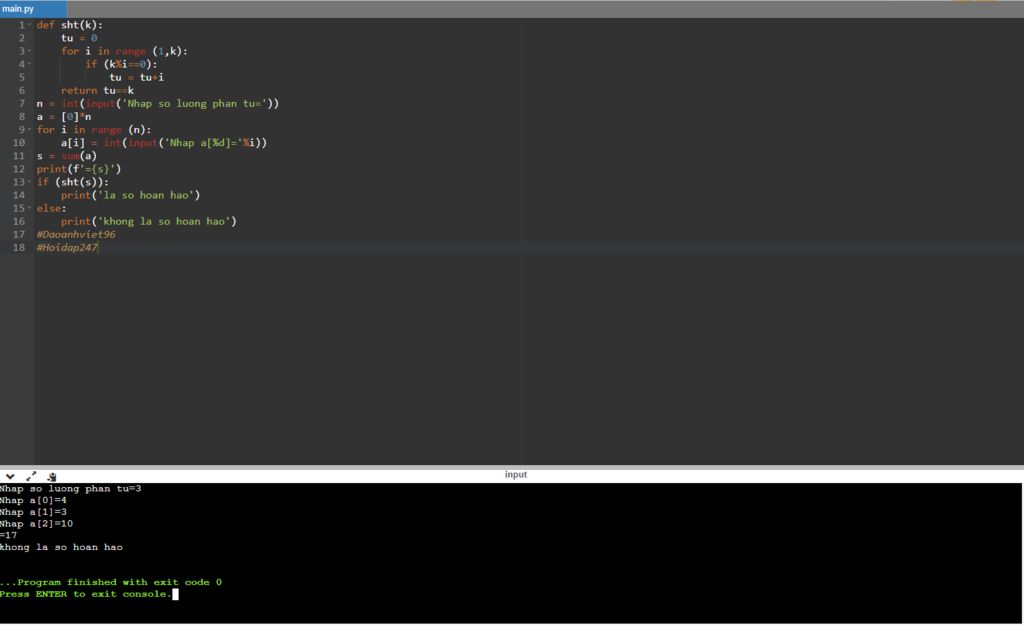
Task: Fold the if (sht(s)) block at line 13
Action: (29, 182)
